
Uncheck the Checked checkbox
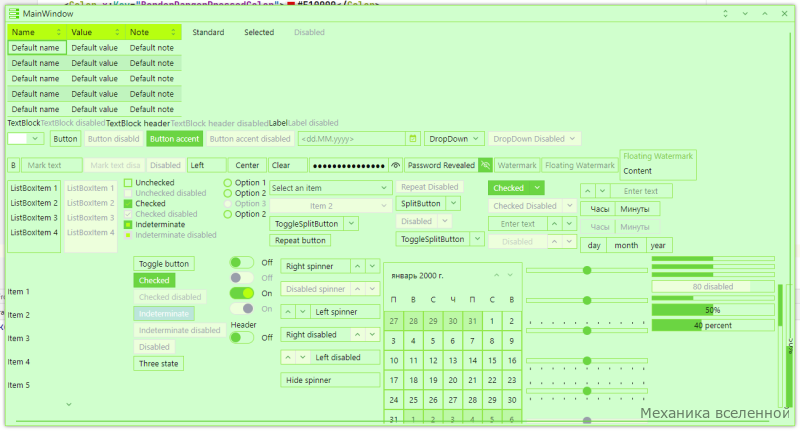click(x=128, y=204)
